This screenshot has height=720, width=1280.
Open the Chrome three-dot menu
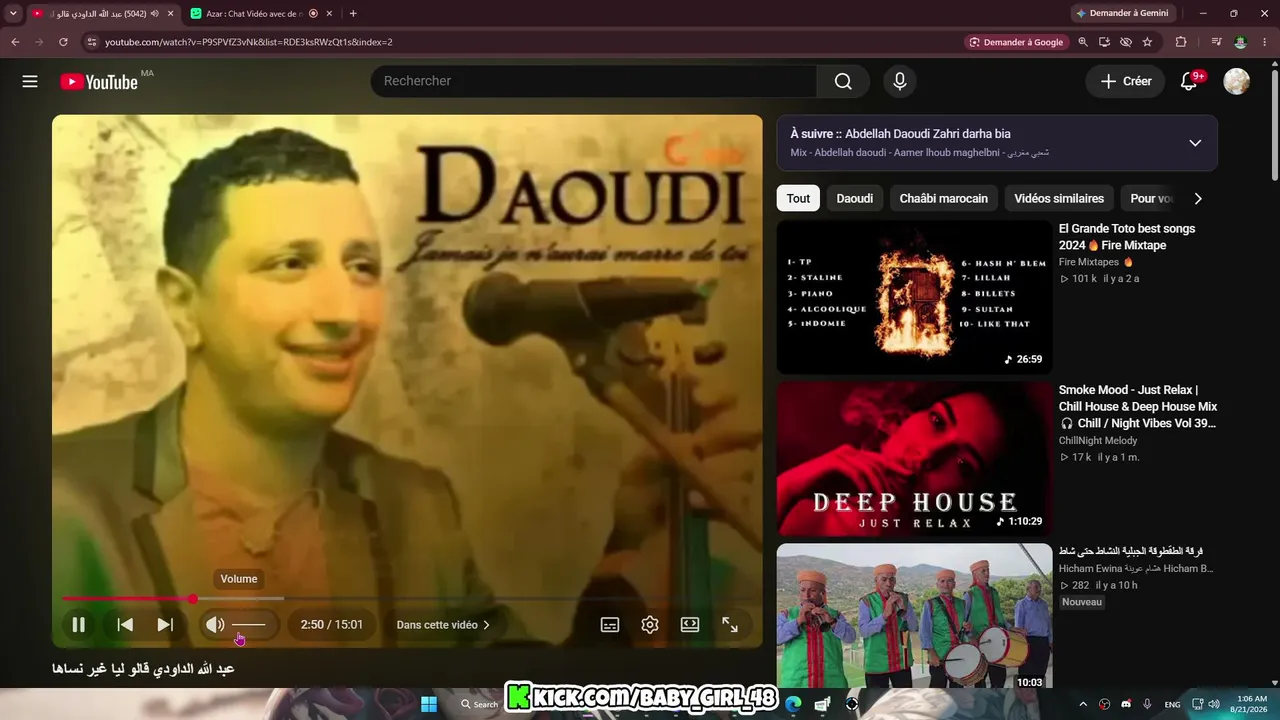click(1266, 42)
